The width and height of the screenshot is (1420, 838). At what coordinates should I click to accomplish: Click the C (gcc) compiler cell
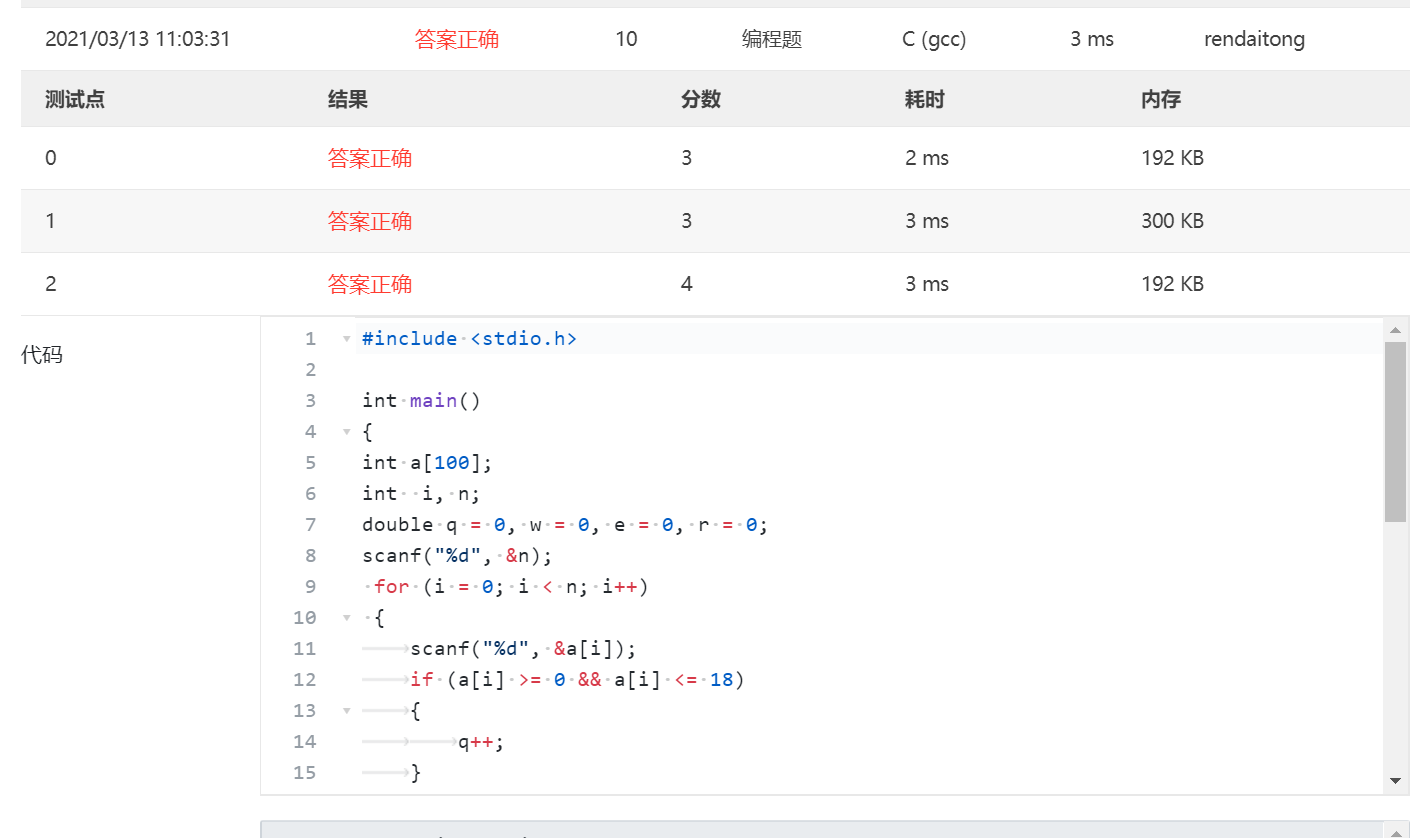pos(934,39)
